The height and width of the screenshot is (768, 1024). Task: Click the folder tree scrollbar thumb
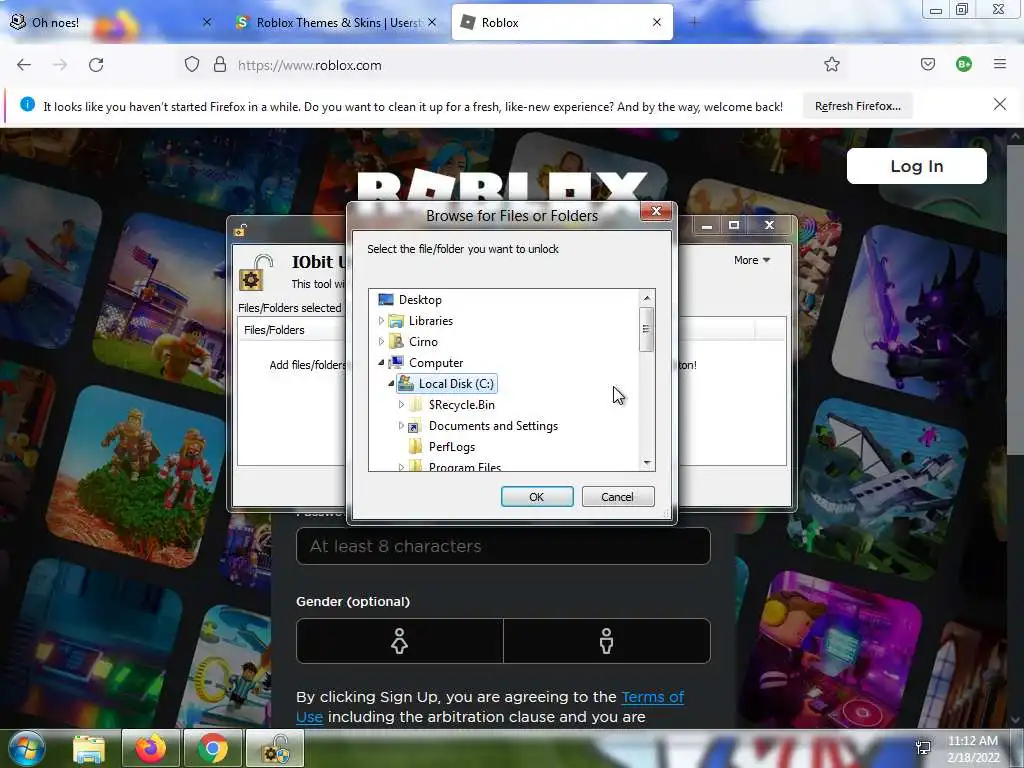point(647,329)
